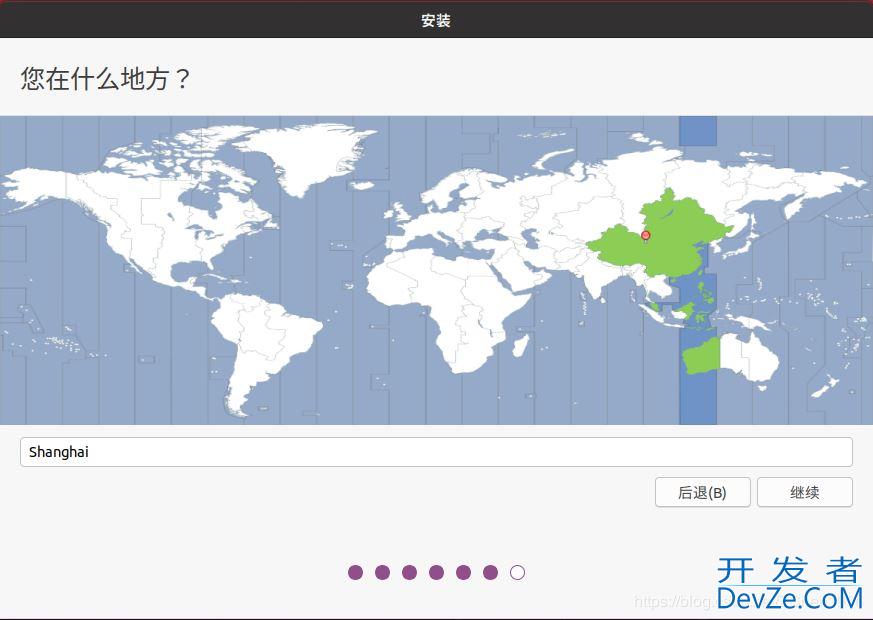Click the 后退(B) back button
The width and height of the screenshot is (873, 620).
click(x=703, y=492)
